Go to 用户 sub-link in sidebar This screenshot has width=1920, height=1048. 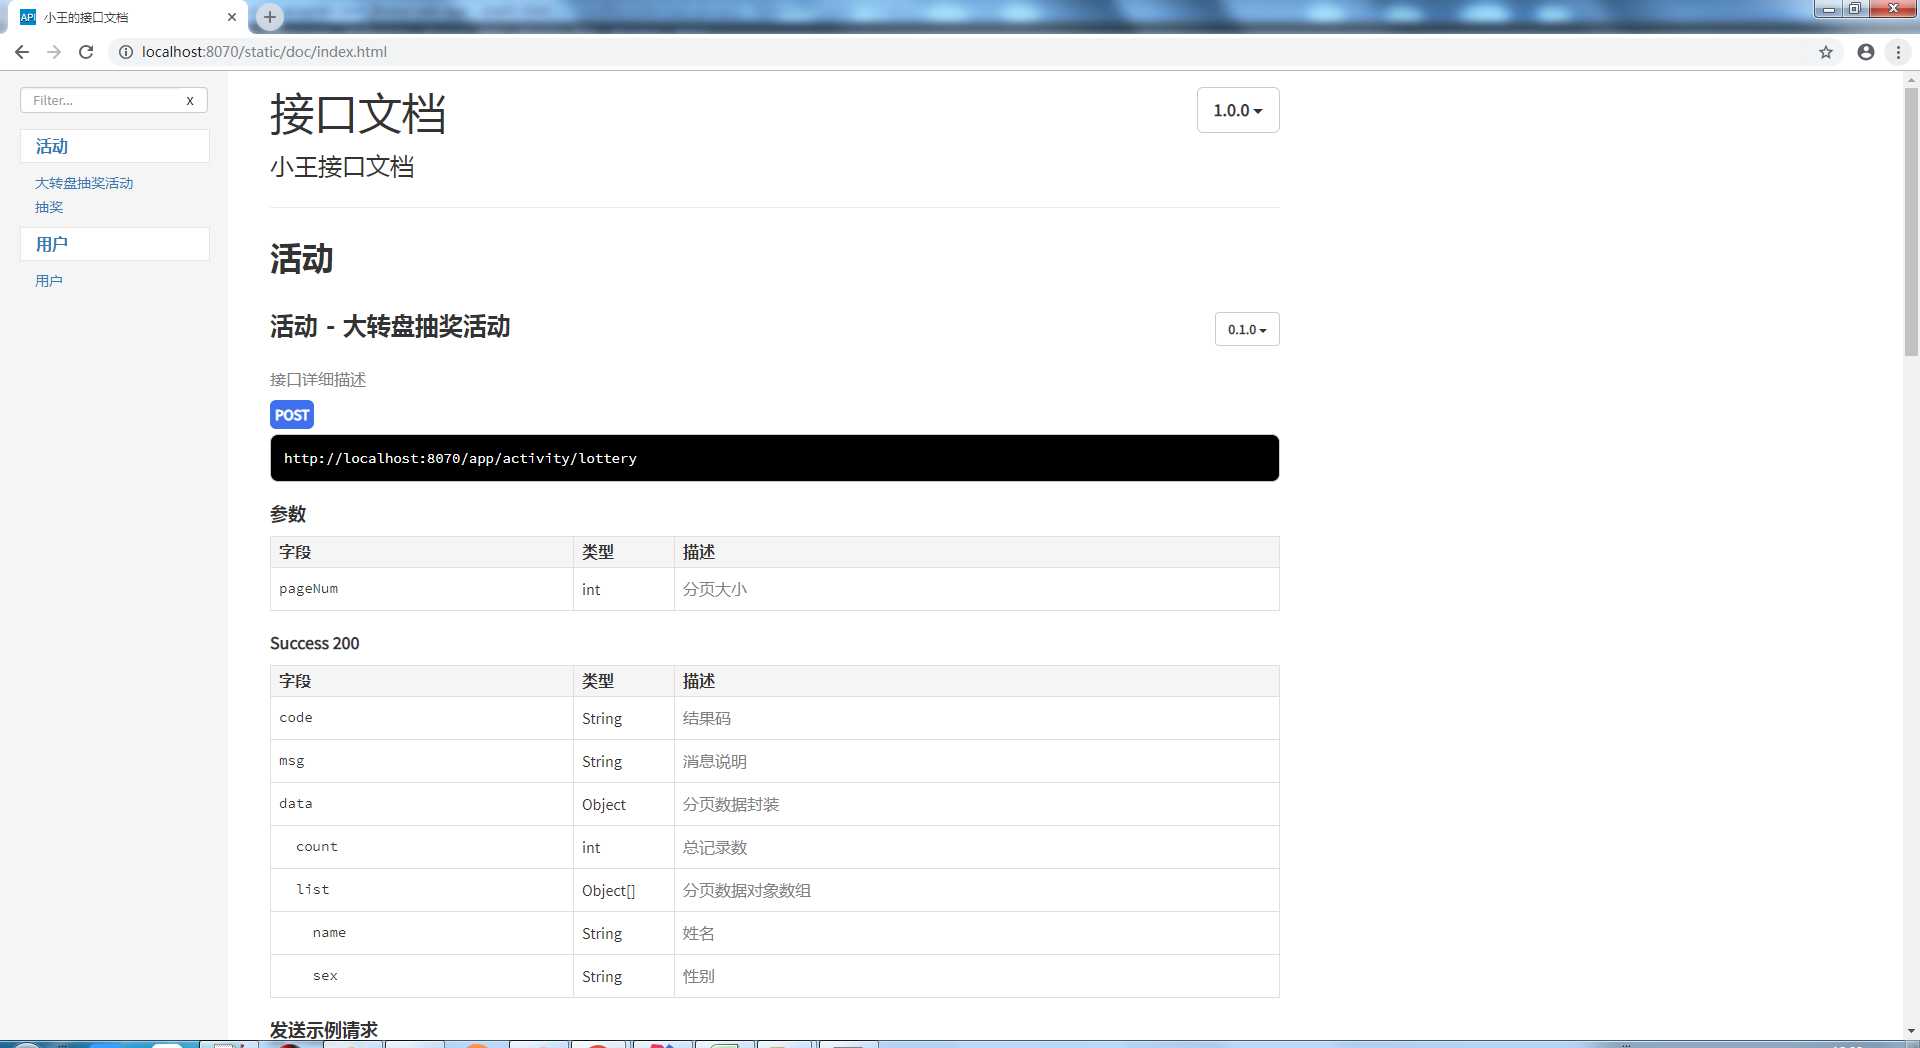pyautogui.click(x=49, y=281)
